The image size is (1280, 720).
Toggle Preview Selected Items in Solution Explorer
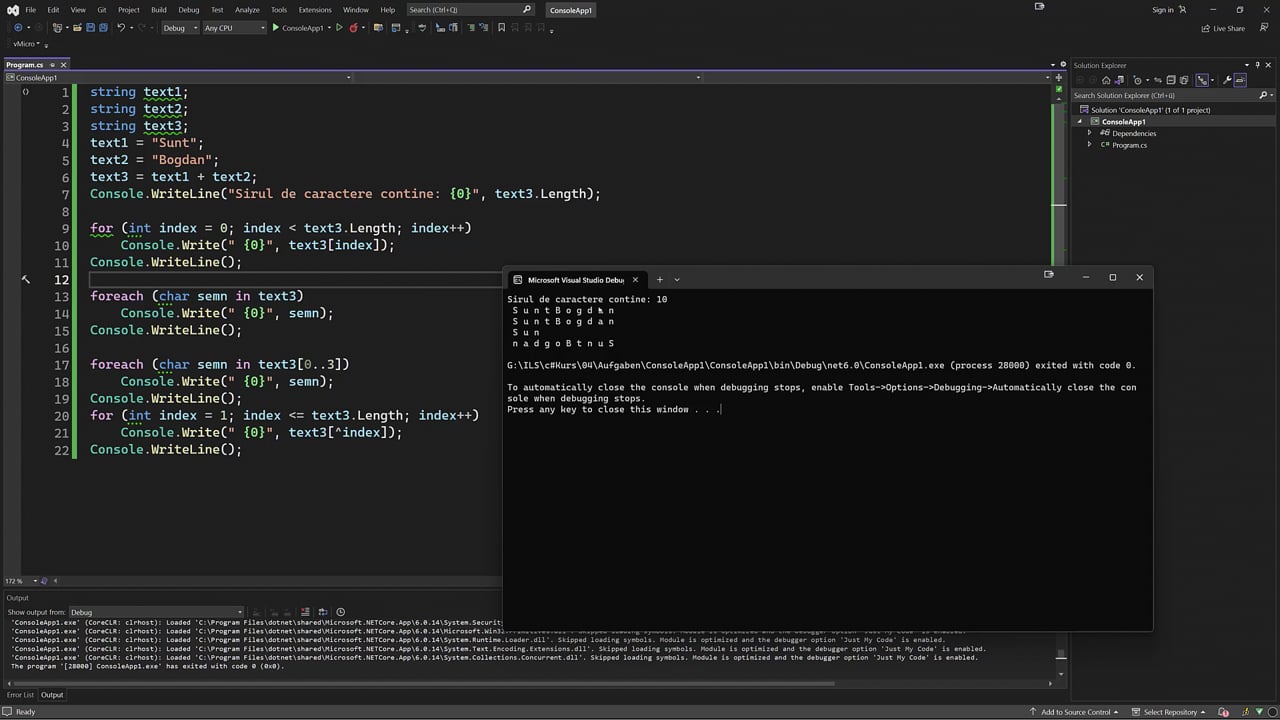coord(1240,80)
